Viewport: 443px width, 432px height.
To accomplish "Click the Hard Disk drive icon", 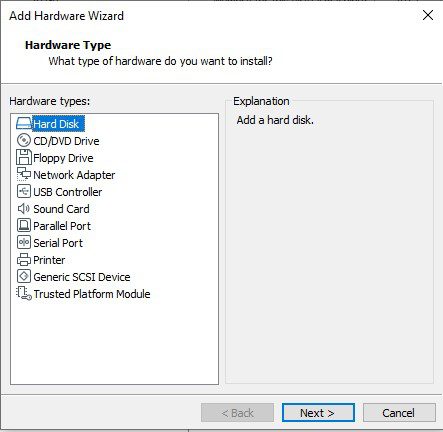I will click(x=24, y=124).
